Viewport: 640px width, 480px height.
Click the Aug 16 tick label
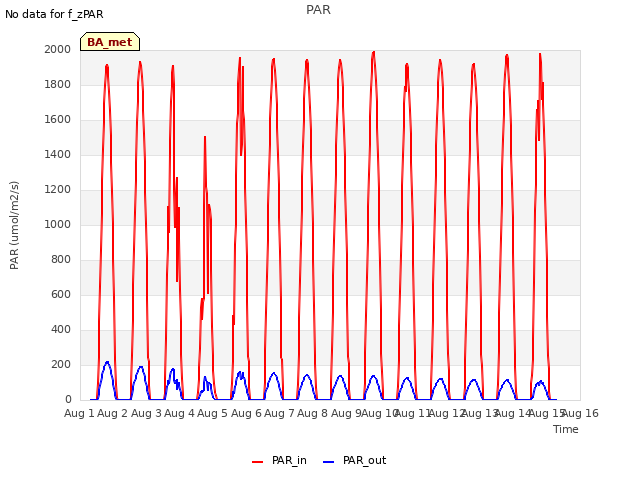[581, 413]
